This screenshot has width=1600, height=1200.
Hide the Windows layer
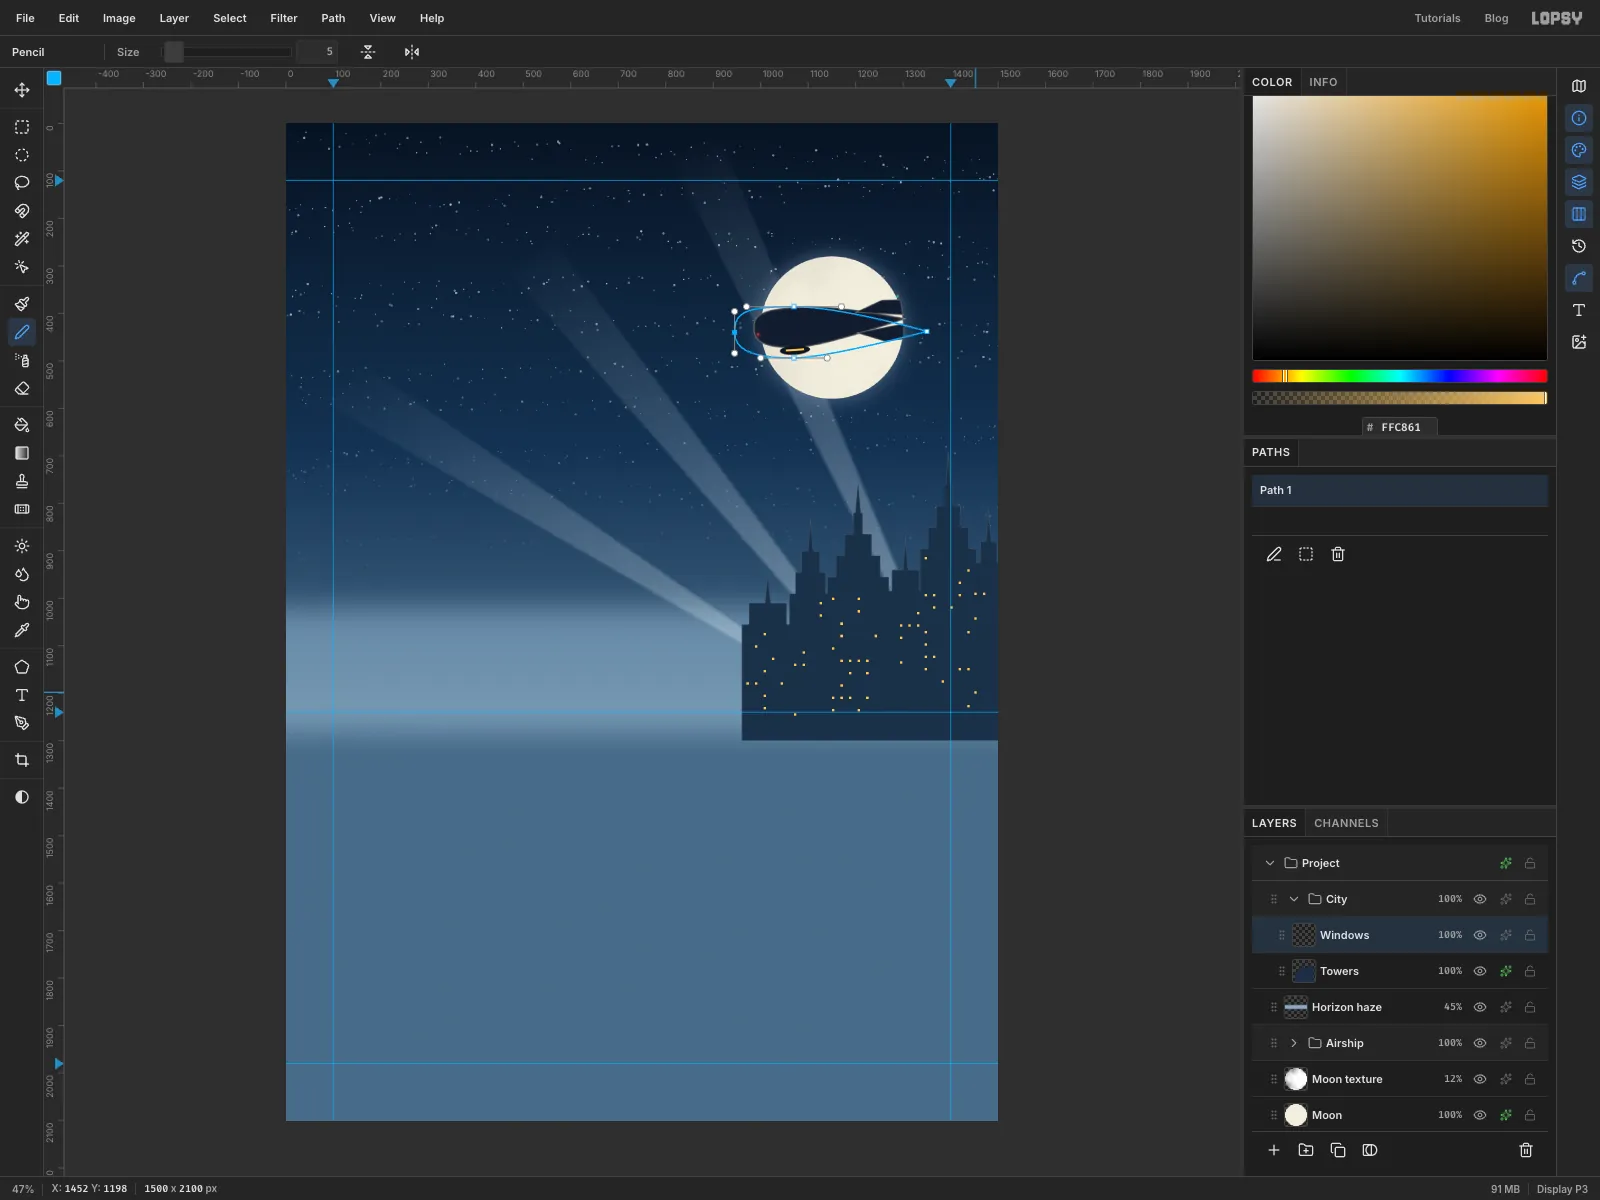click(1480, 935)
